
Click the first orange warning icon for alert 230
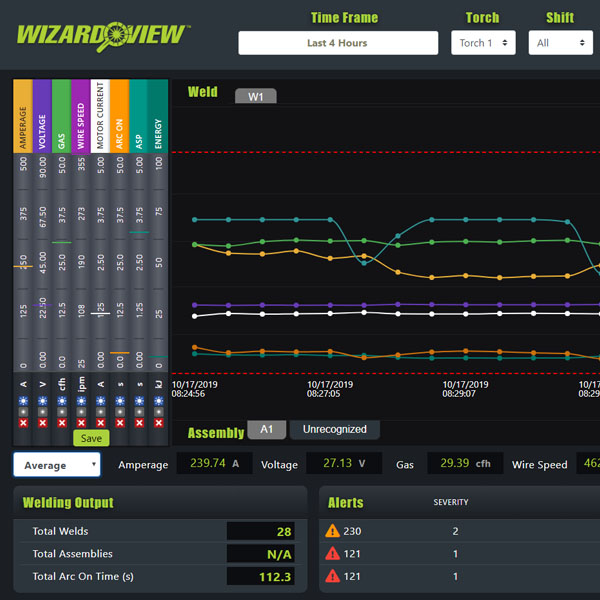click(333, 531)
